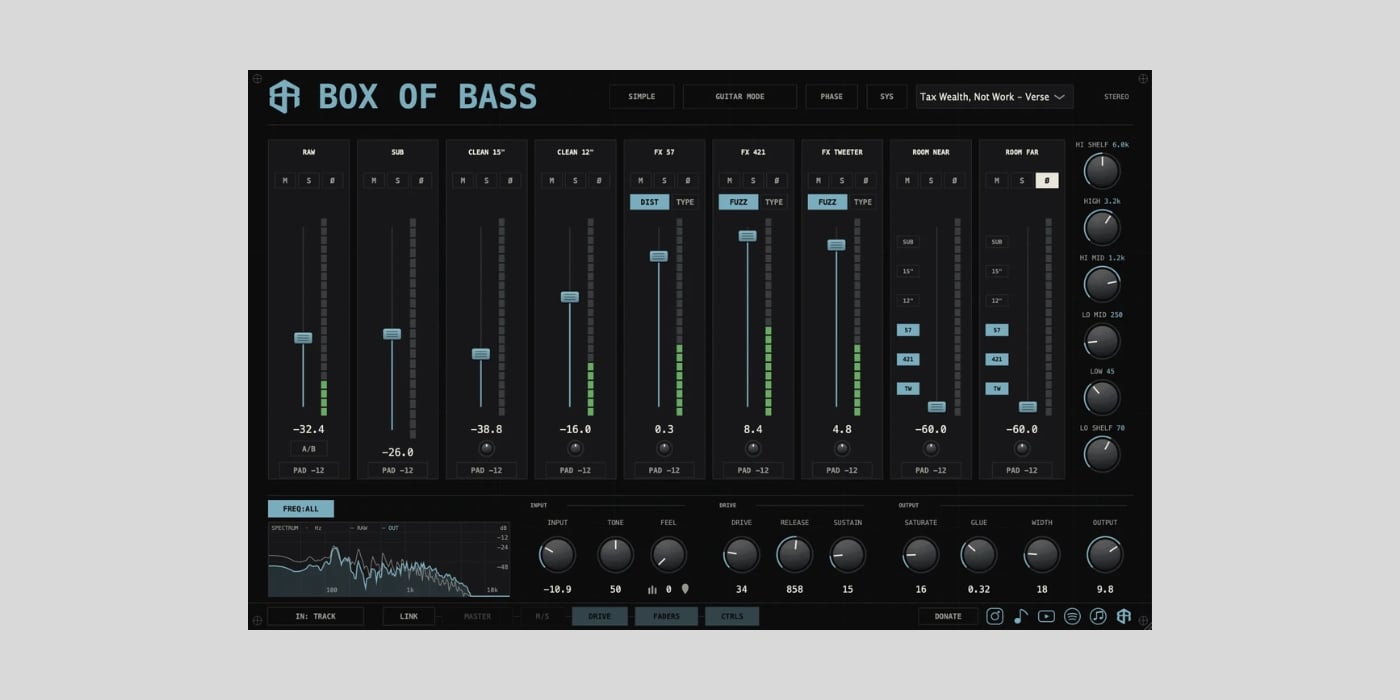
Task: Click the single music note icon
Action: click(x=1021, y=616)
